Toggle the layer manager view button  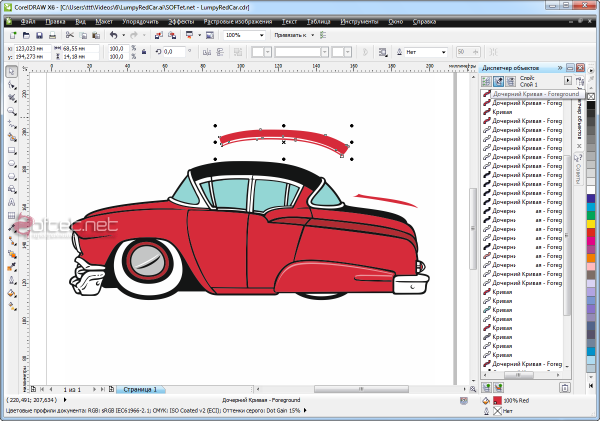click(512, 80)
